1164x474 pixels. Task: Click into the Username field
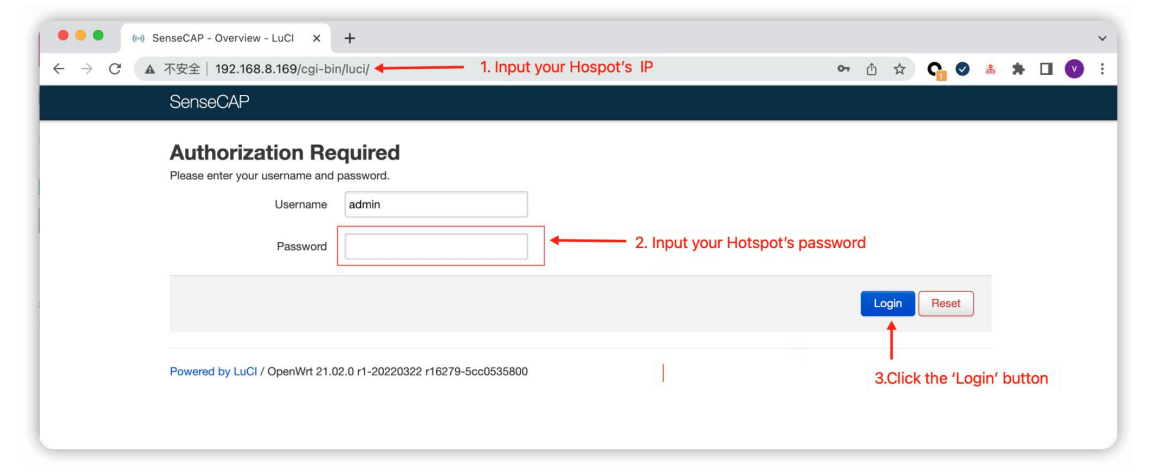tap(436, 204)
